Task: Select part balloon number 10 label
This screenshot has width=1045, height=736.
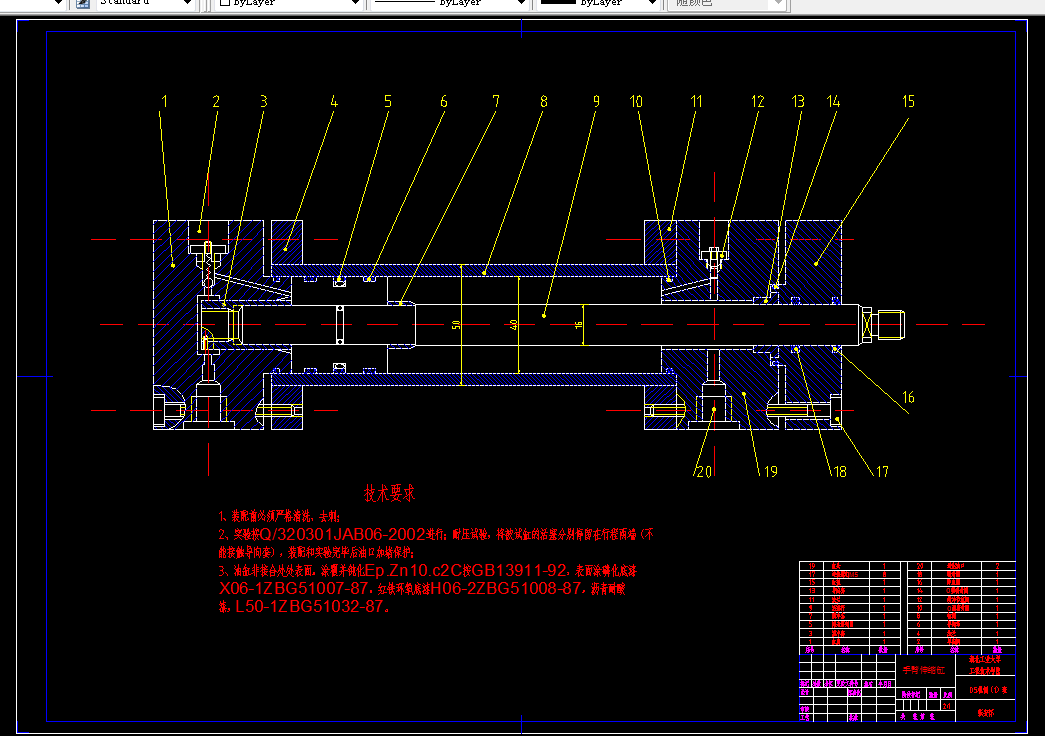Action: pos(636,101)
